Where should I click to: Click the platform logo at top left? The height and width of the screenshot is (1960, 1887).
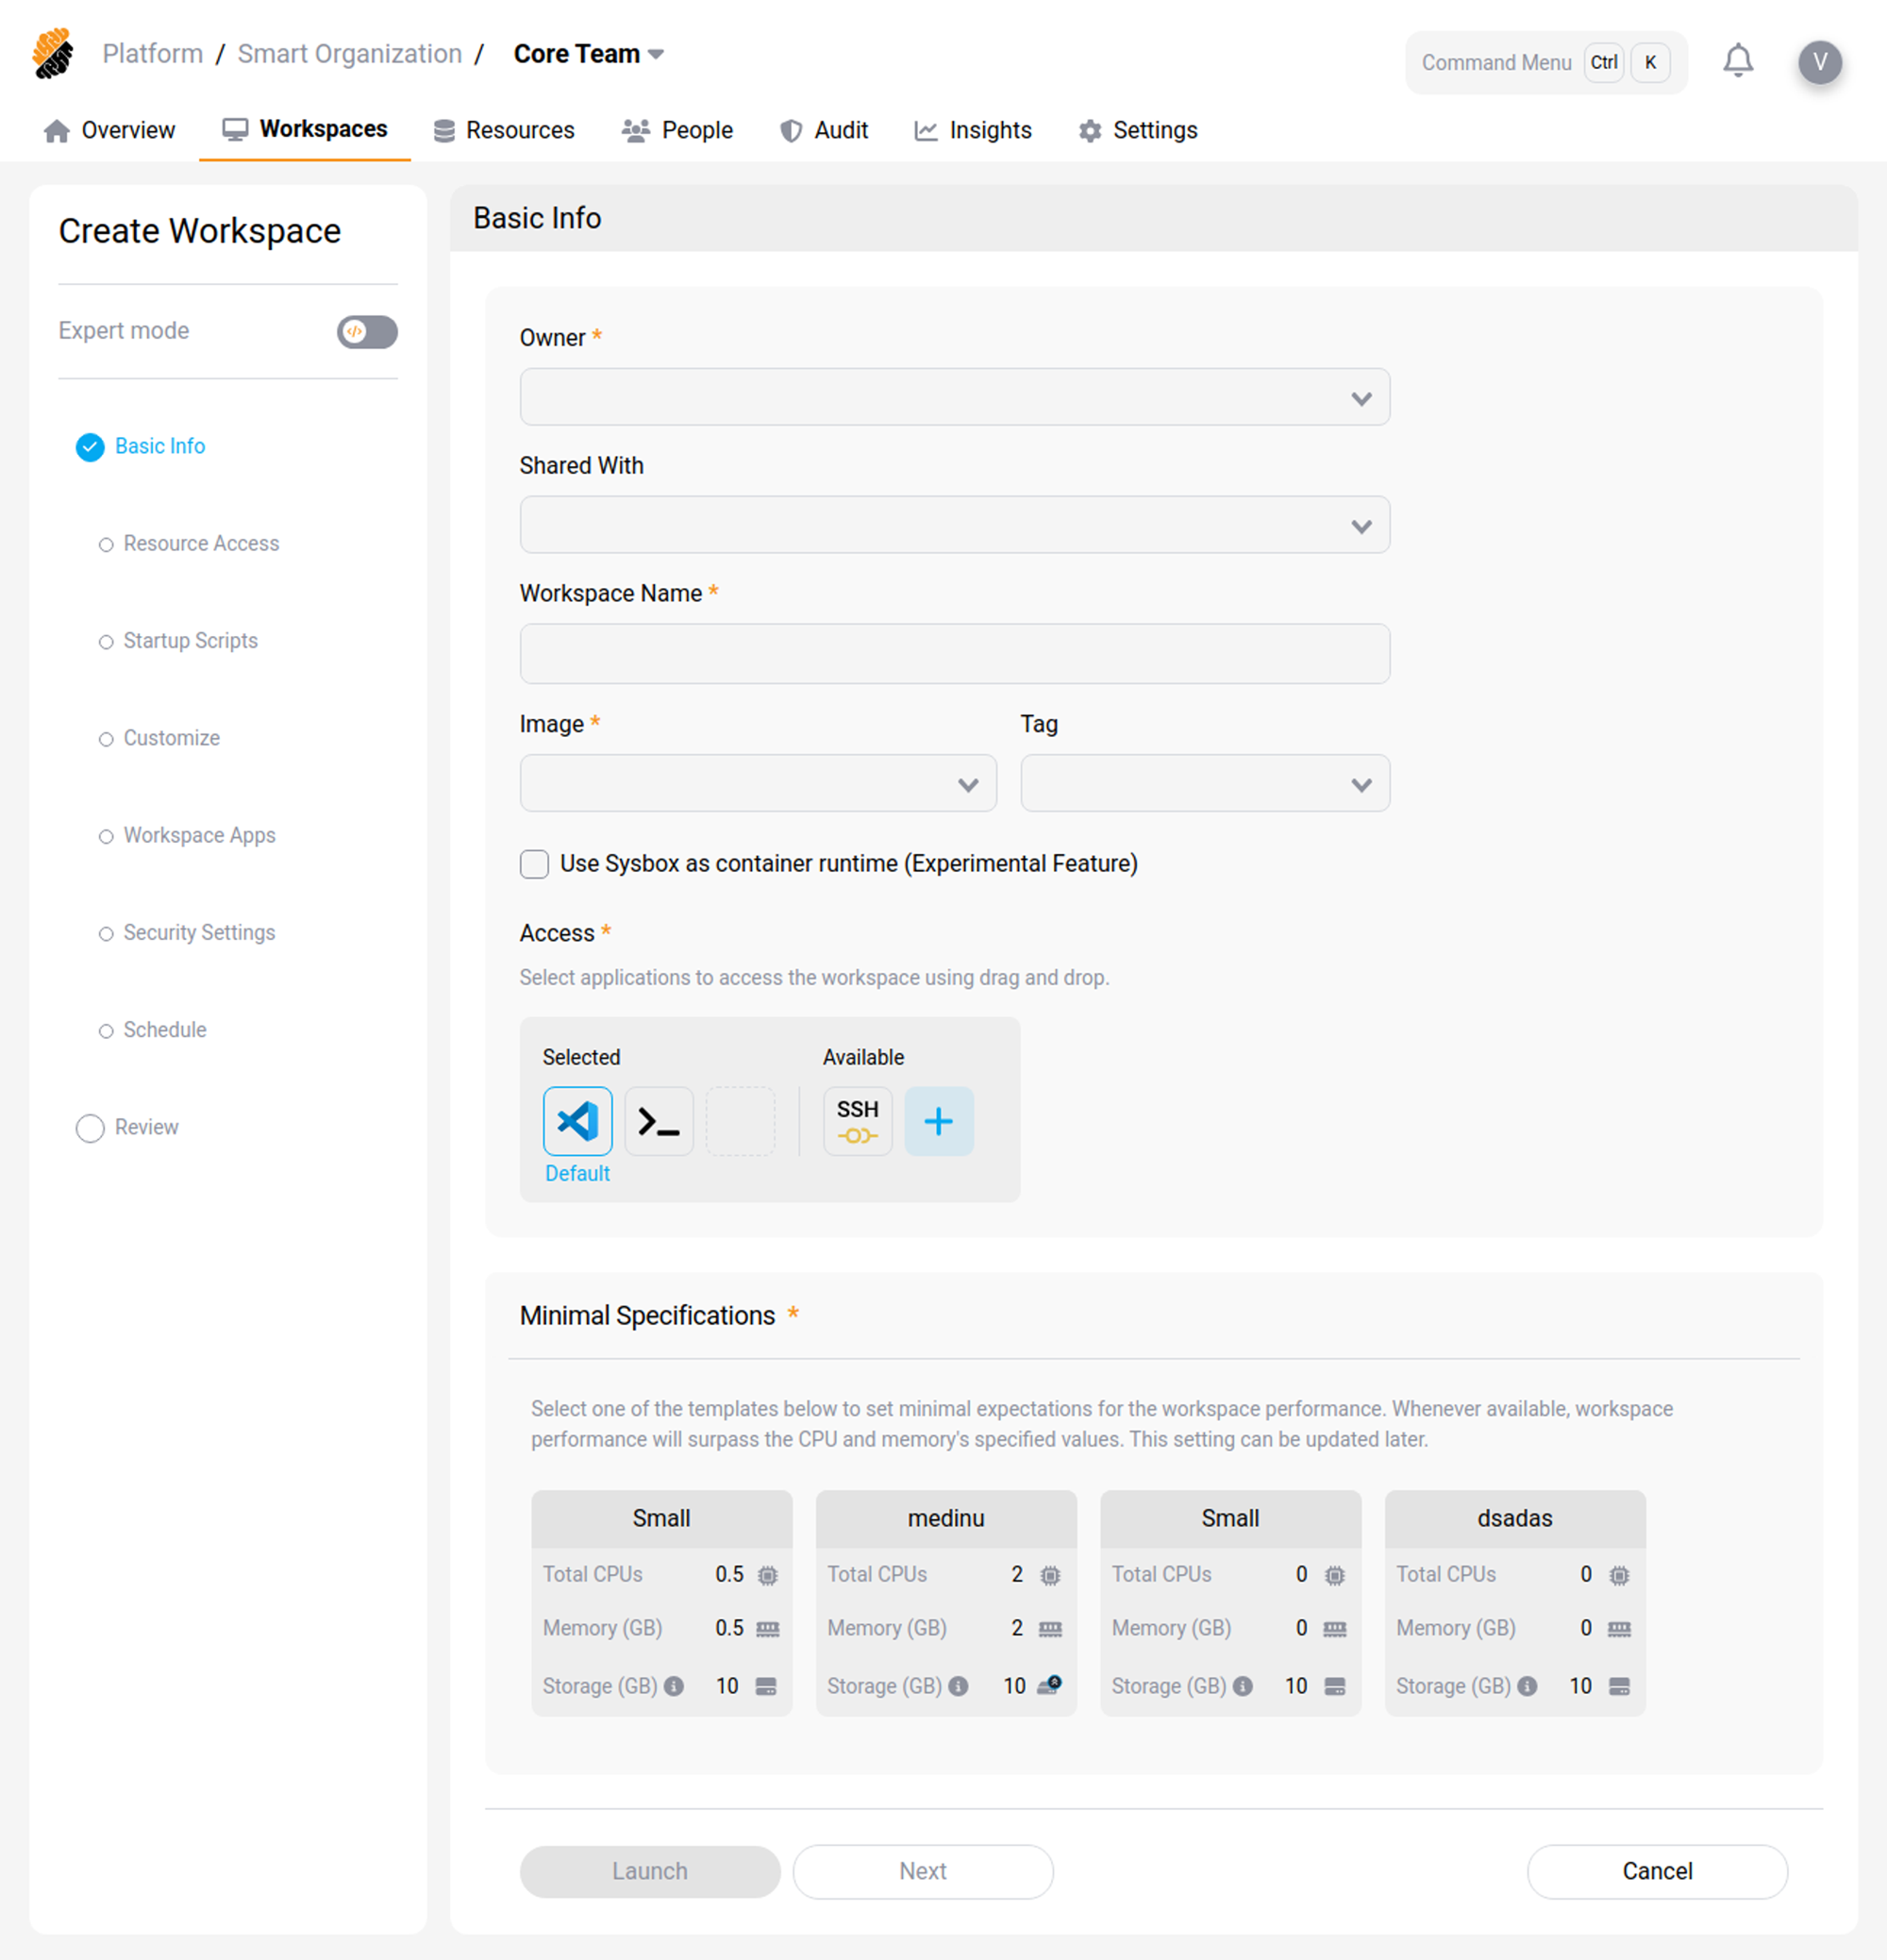point(53,53)
